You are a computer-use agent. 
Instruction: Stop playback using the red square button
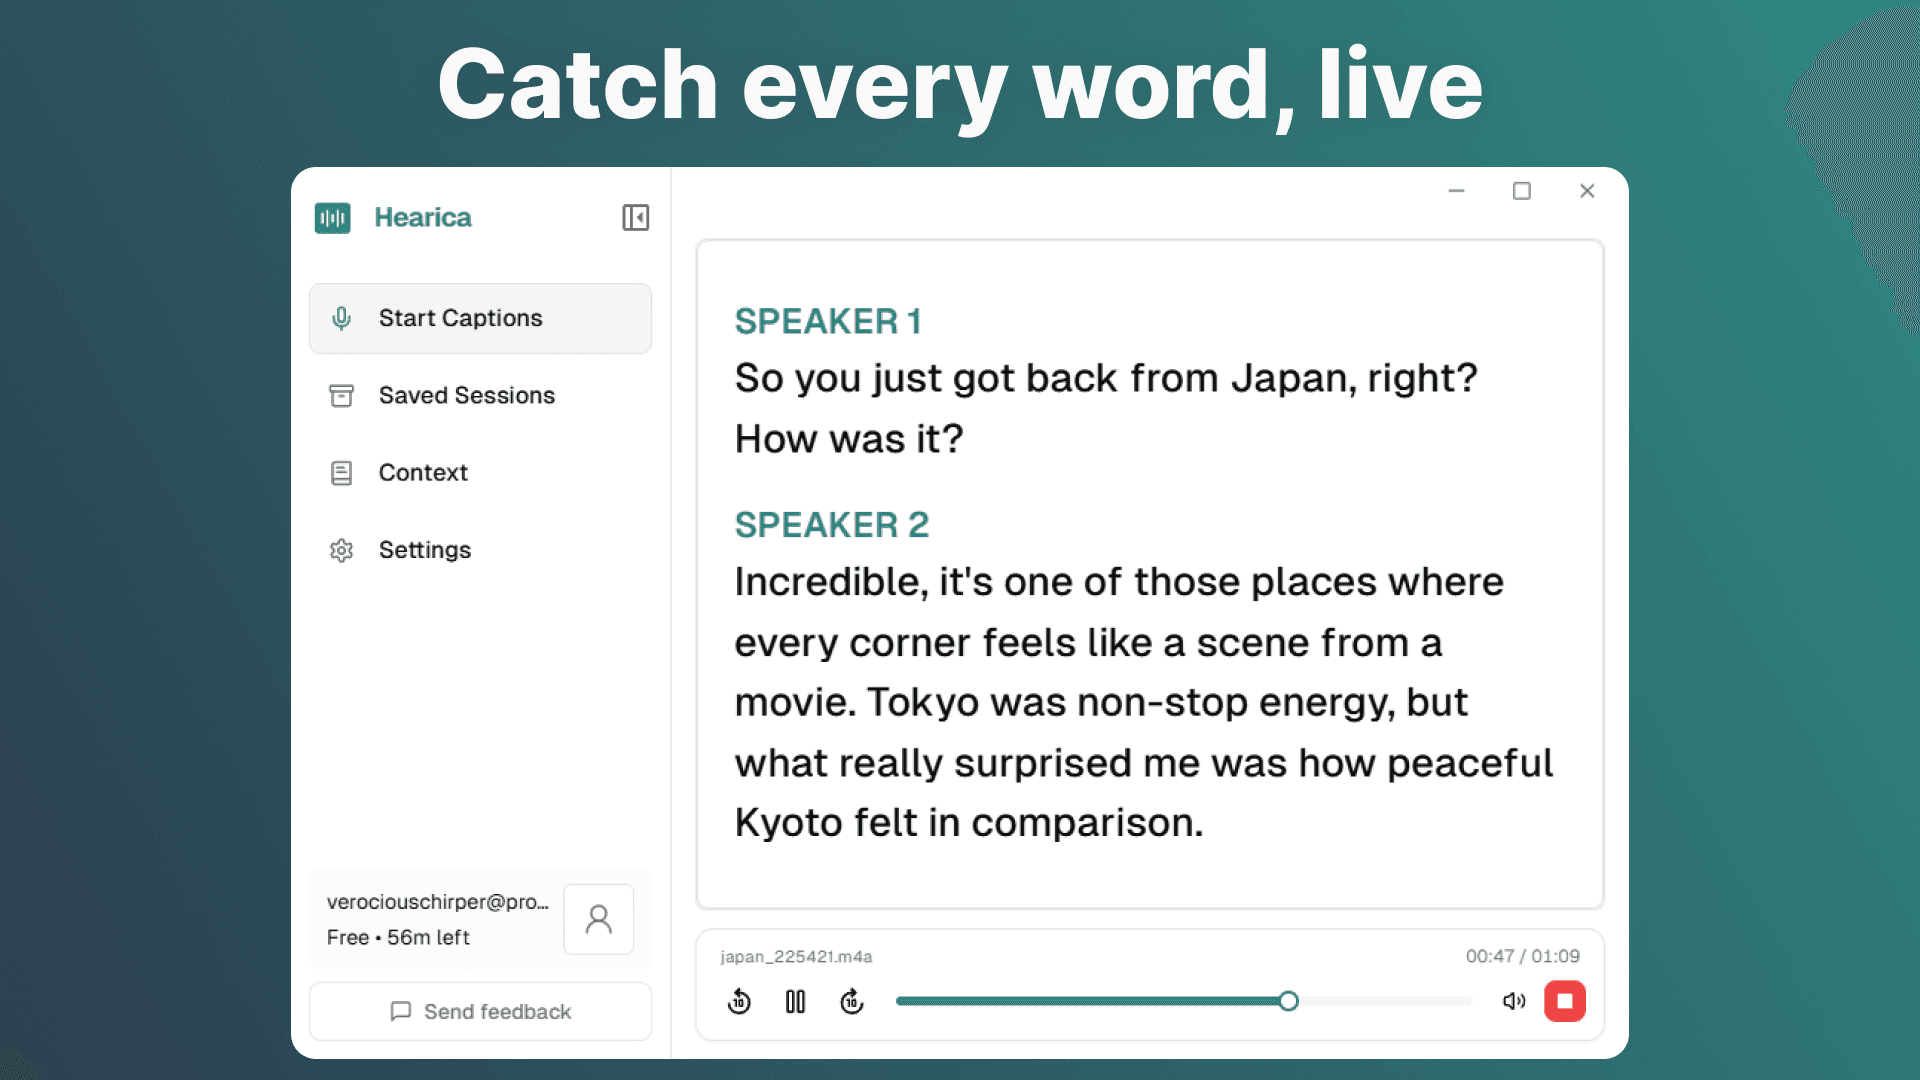[1565, 1001]
